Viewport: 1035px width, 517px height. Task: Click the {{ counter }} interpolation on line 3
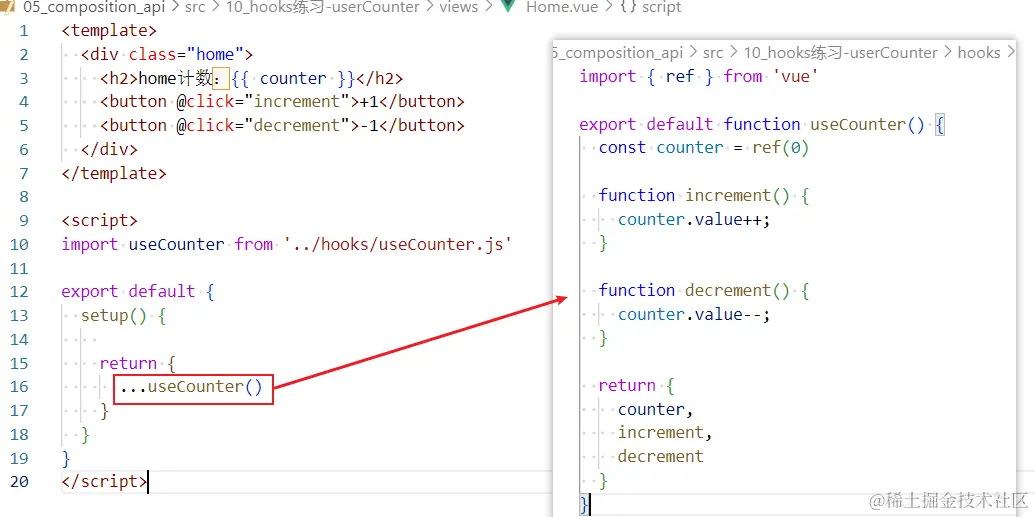(x=293, y=79)
